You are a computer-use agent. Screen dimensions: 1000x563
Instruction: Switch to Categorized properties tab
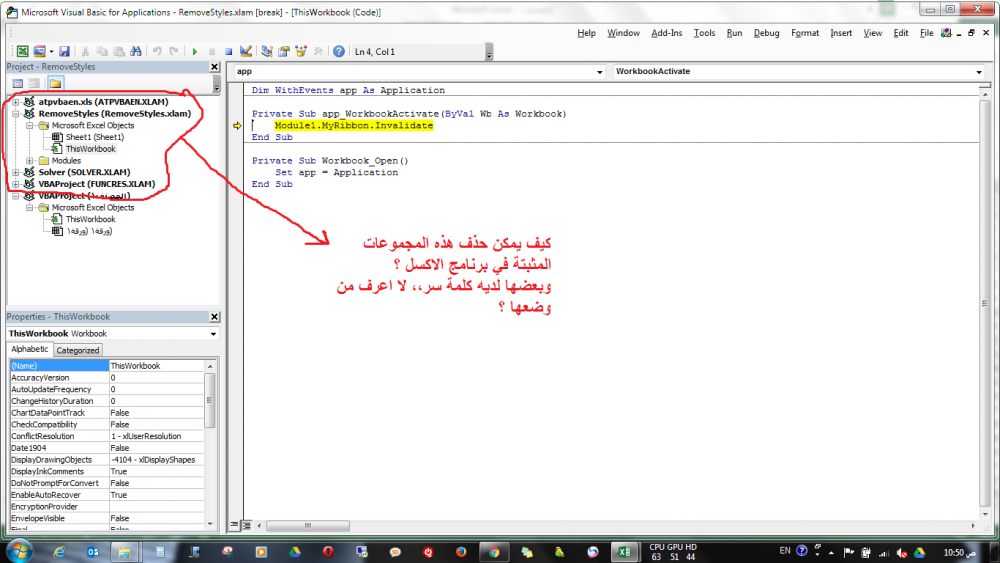[x=77, y=350]
